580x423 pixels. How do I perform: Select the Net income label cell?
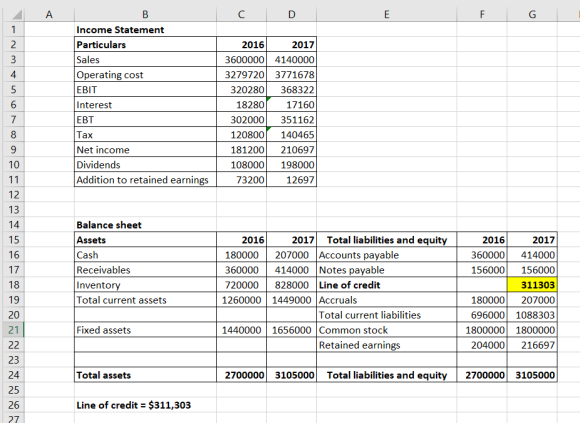(x=145, y=150)
